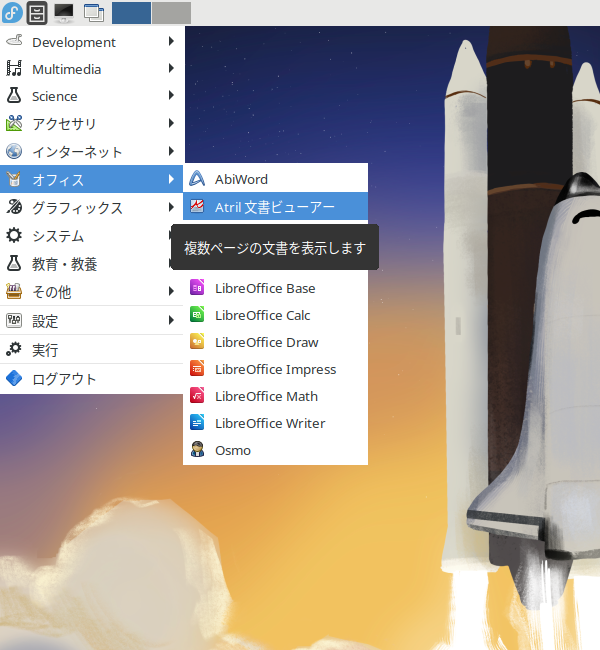Screen dimensions: 600x650
Task: Open the その他 submenu
Action: tap(91, 291)
